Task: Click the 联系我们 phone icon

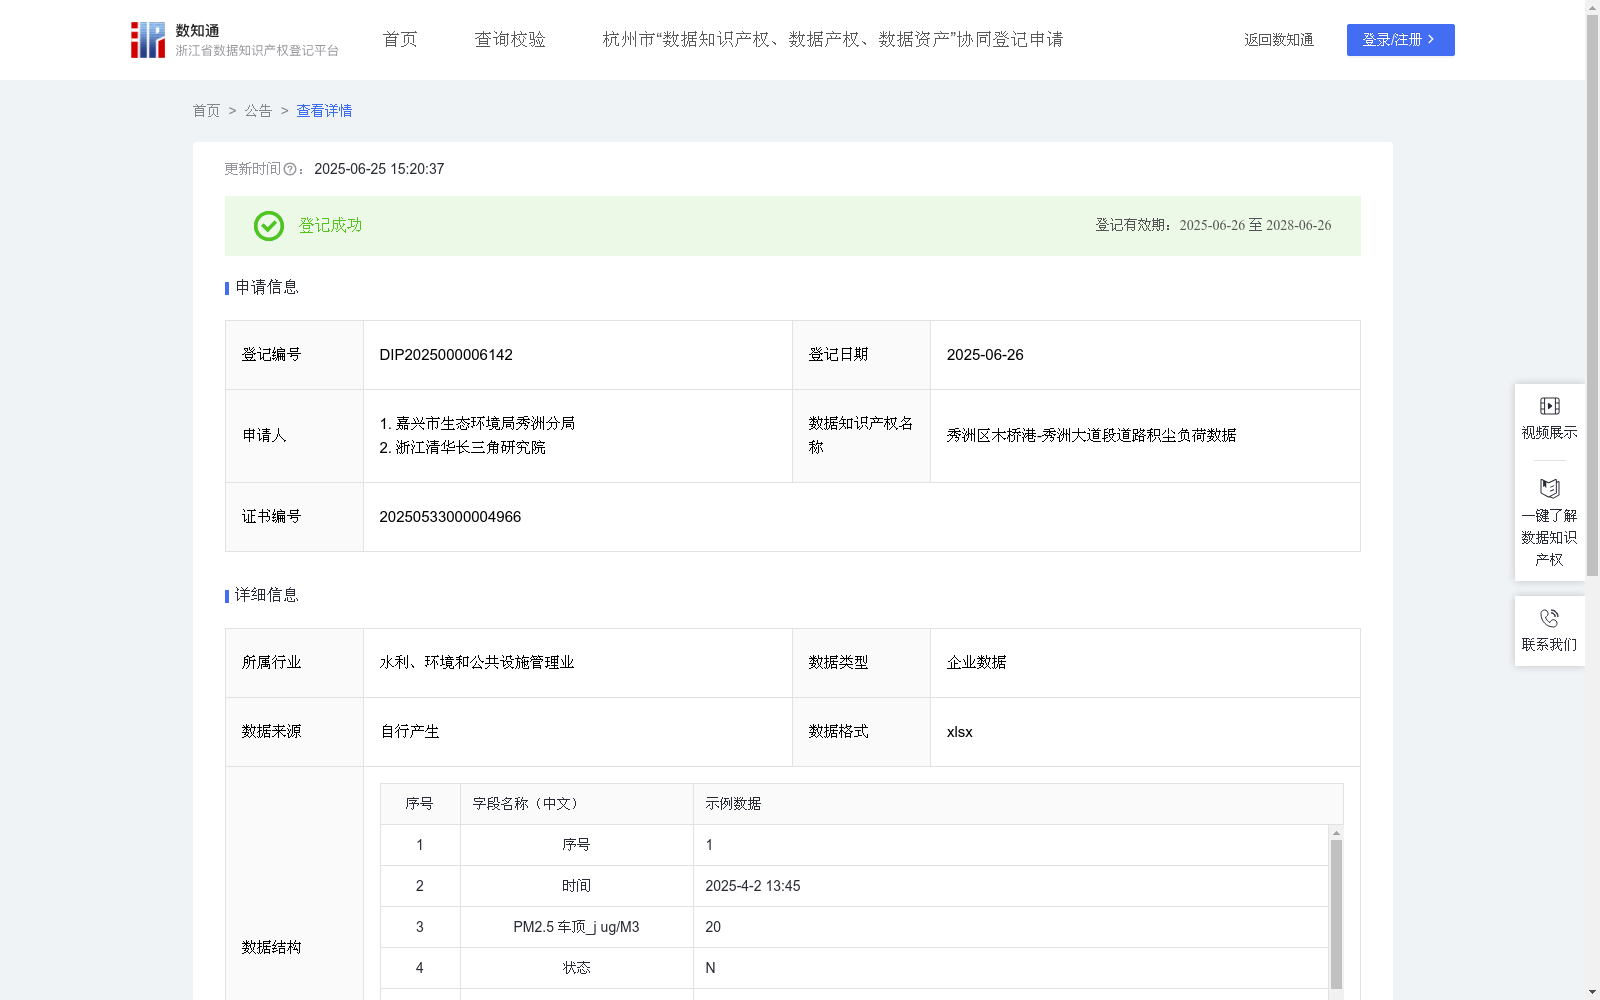Action: [x=1549, y=618]
